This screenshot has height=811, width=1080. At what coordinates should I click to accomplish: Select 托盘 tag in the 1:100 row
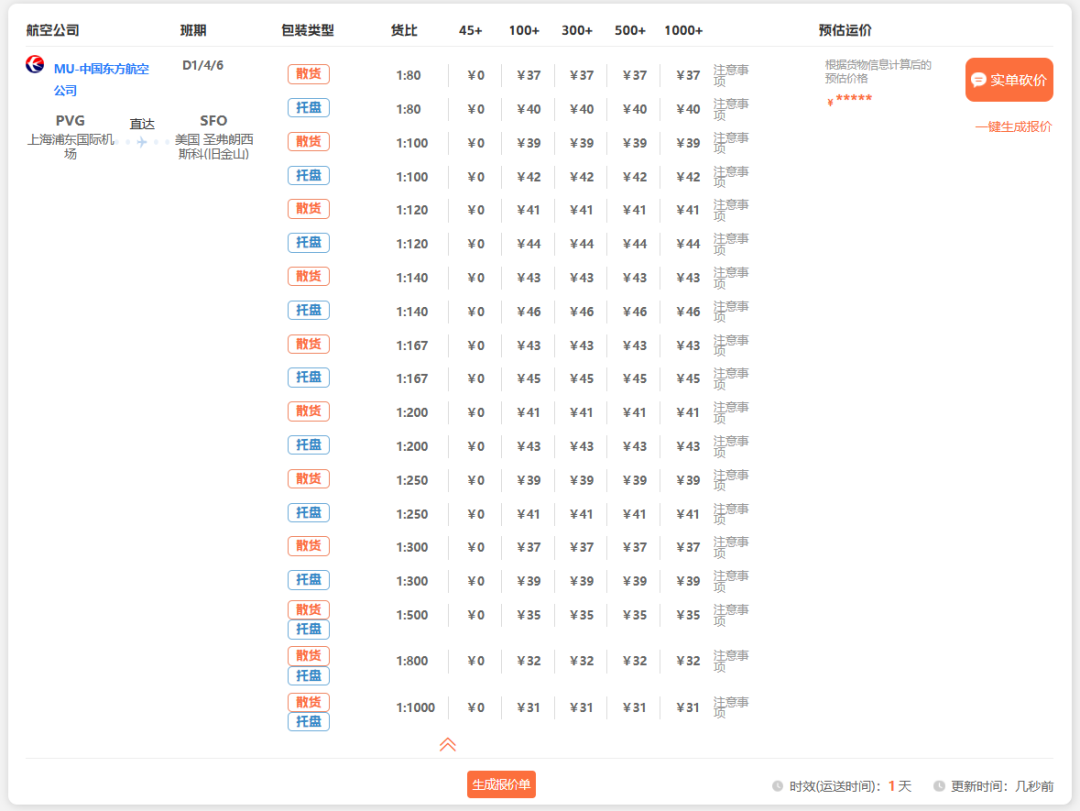pyautogui.click(x=309, y=176)
